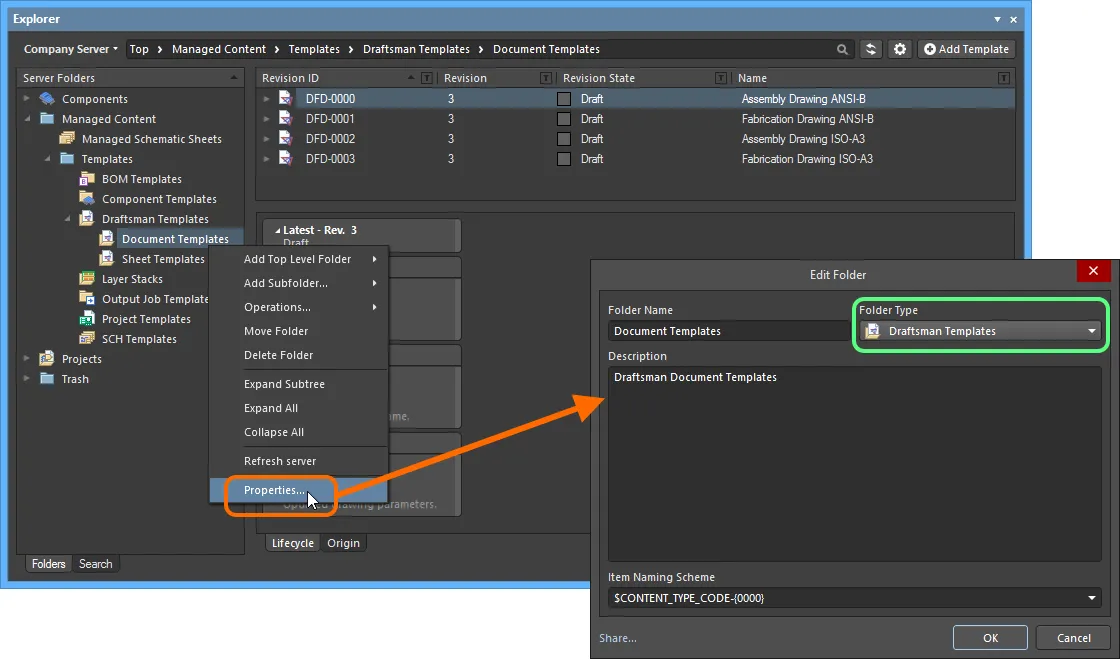Click the BOM Templates folder icon
1120x659 pixels.
(x=86, y=178)
